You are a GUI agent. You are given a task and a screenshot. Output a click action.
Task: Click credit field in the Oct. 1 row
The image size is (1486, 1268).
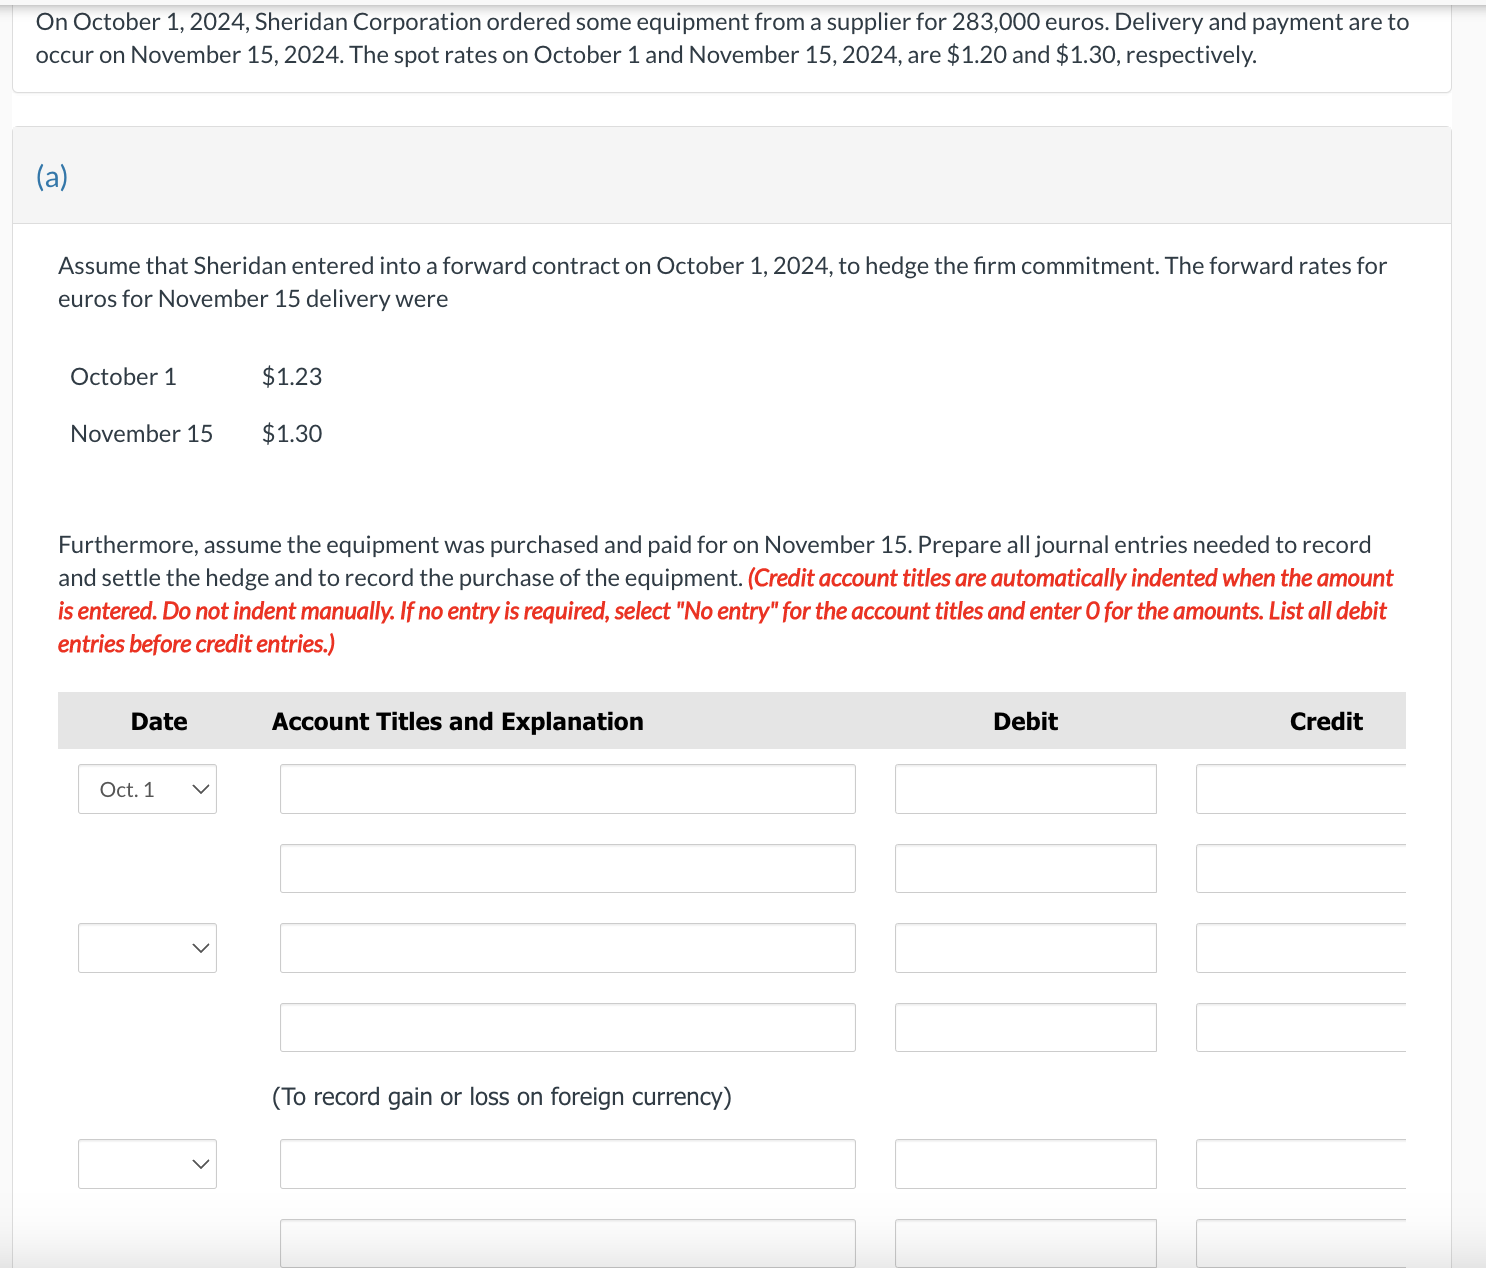point(1301,789)
